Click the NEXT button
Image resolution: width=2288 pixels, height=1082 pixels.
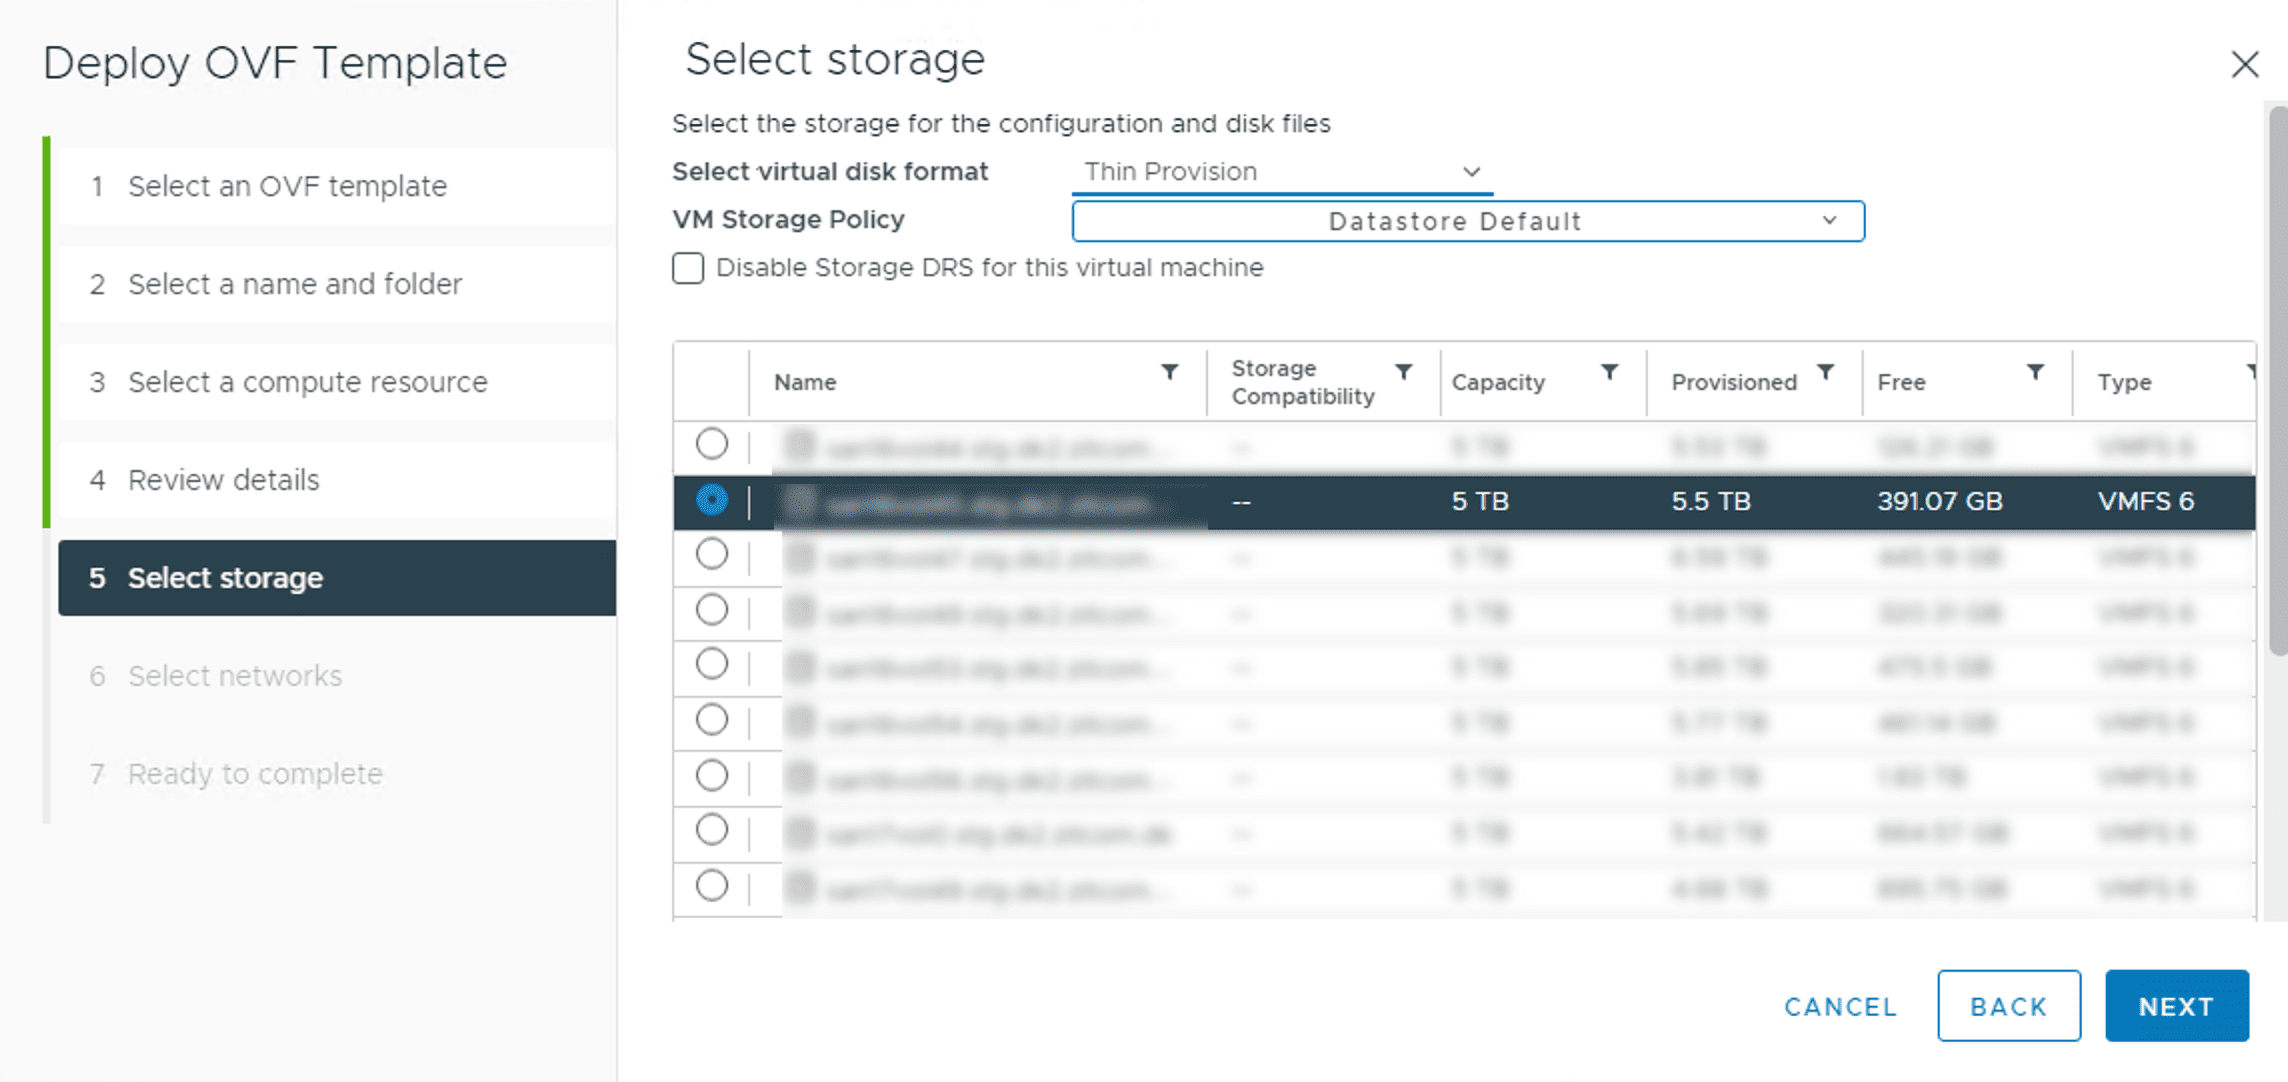2177,1006
